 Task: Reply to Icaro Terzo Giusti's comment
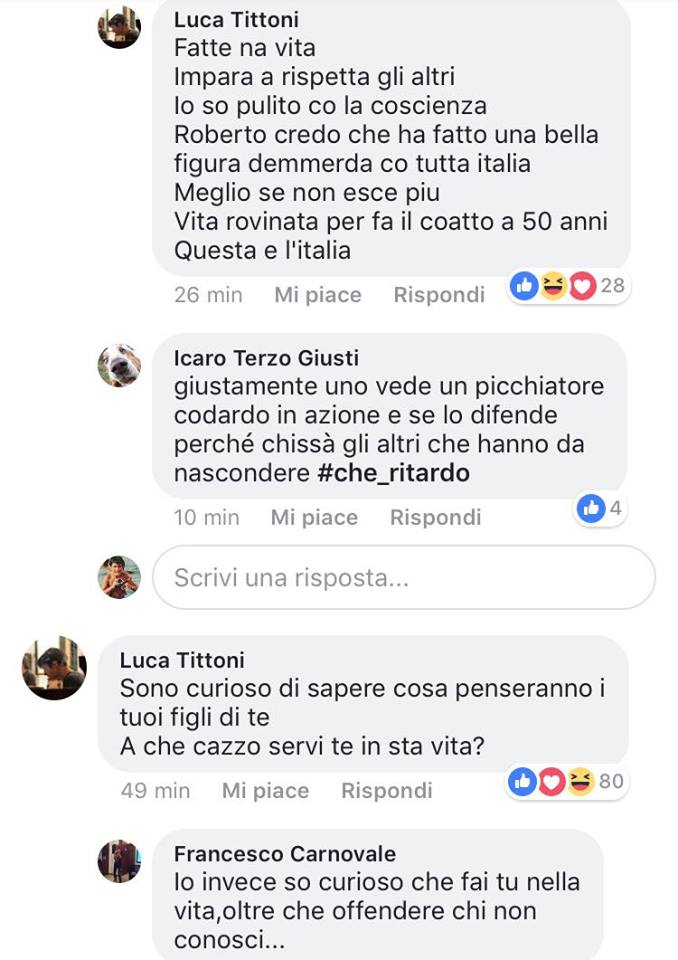point(435,517)
